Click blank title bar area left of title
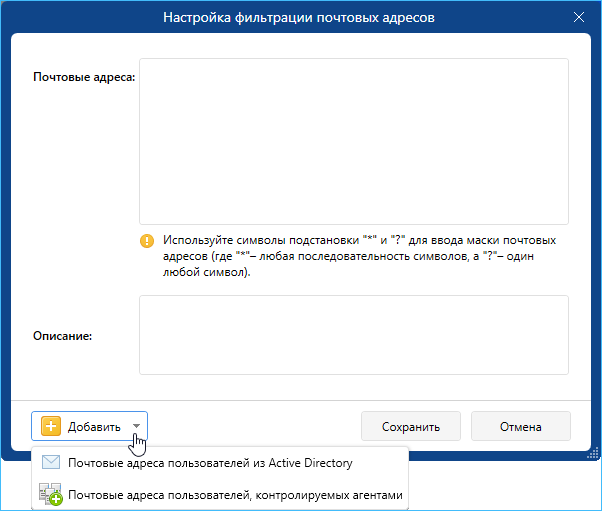Image resolution: width=602 pixels, height=511 pixels. [x=80, y=17]
